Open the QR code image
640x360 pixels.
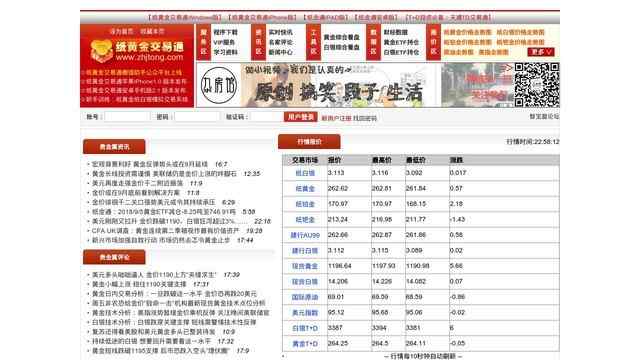[x=536, y=85]
